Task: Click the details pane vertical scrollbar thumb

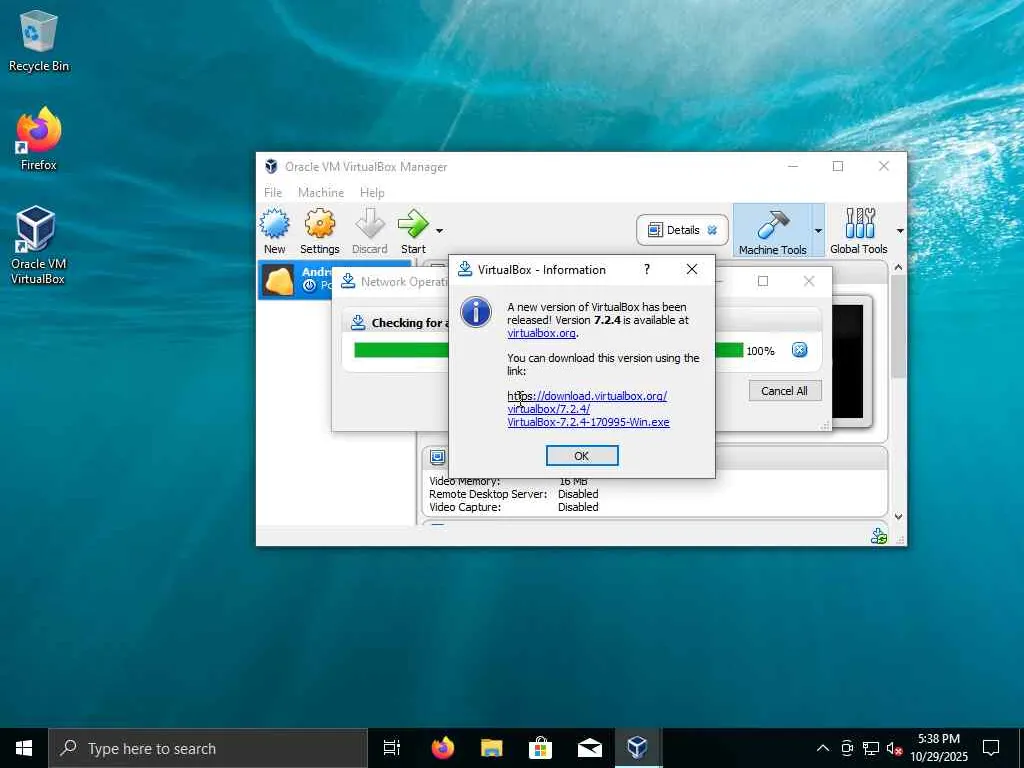Action: [x=898, y=325]
